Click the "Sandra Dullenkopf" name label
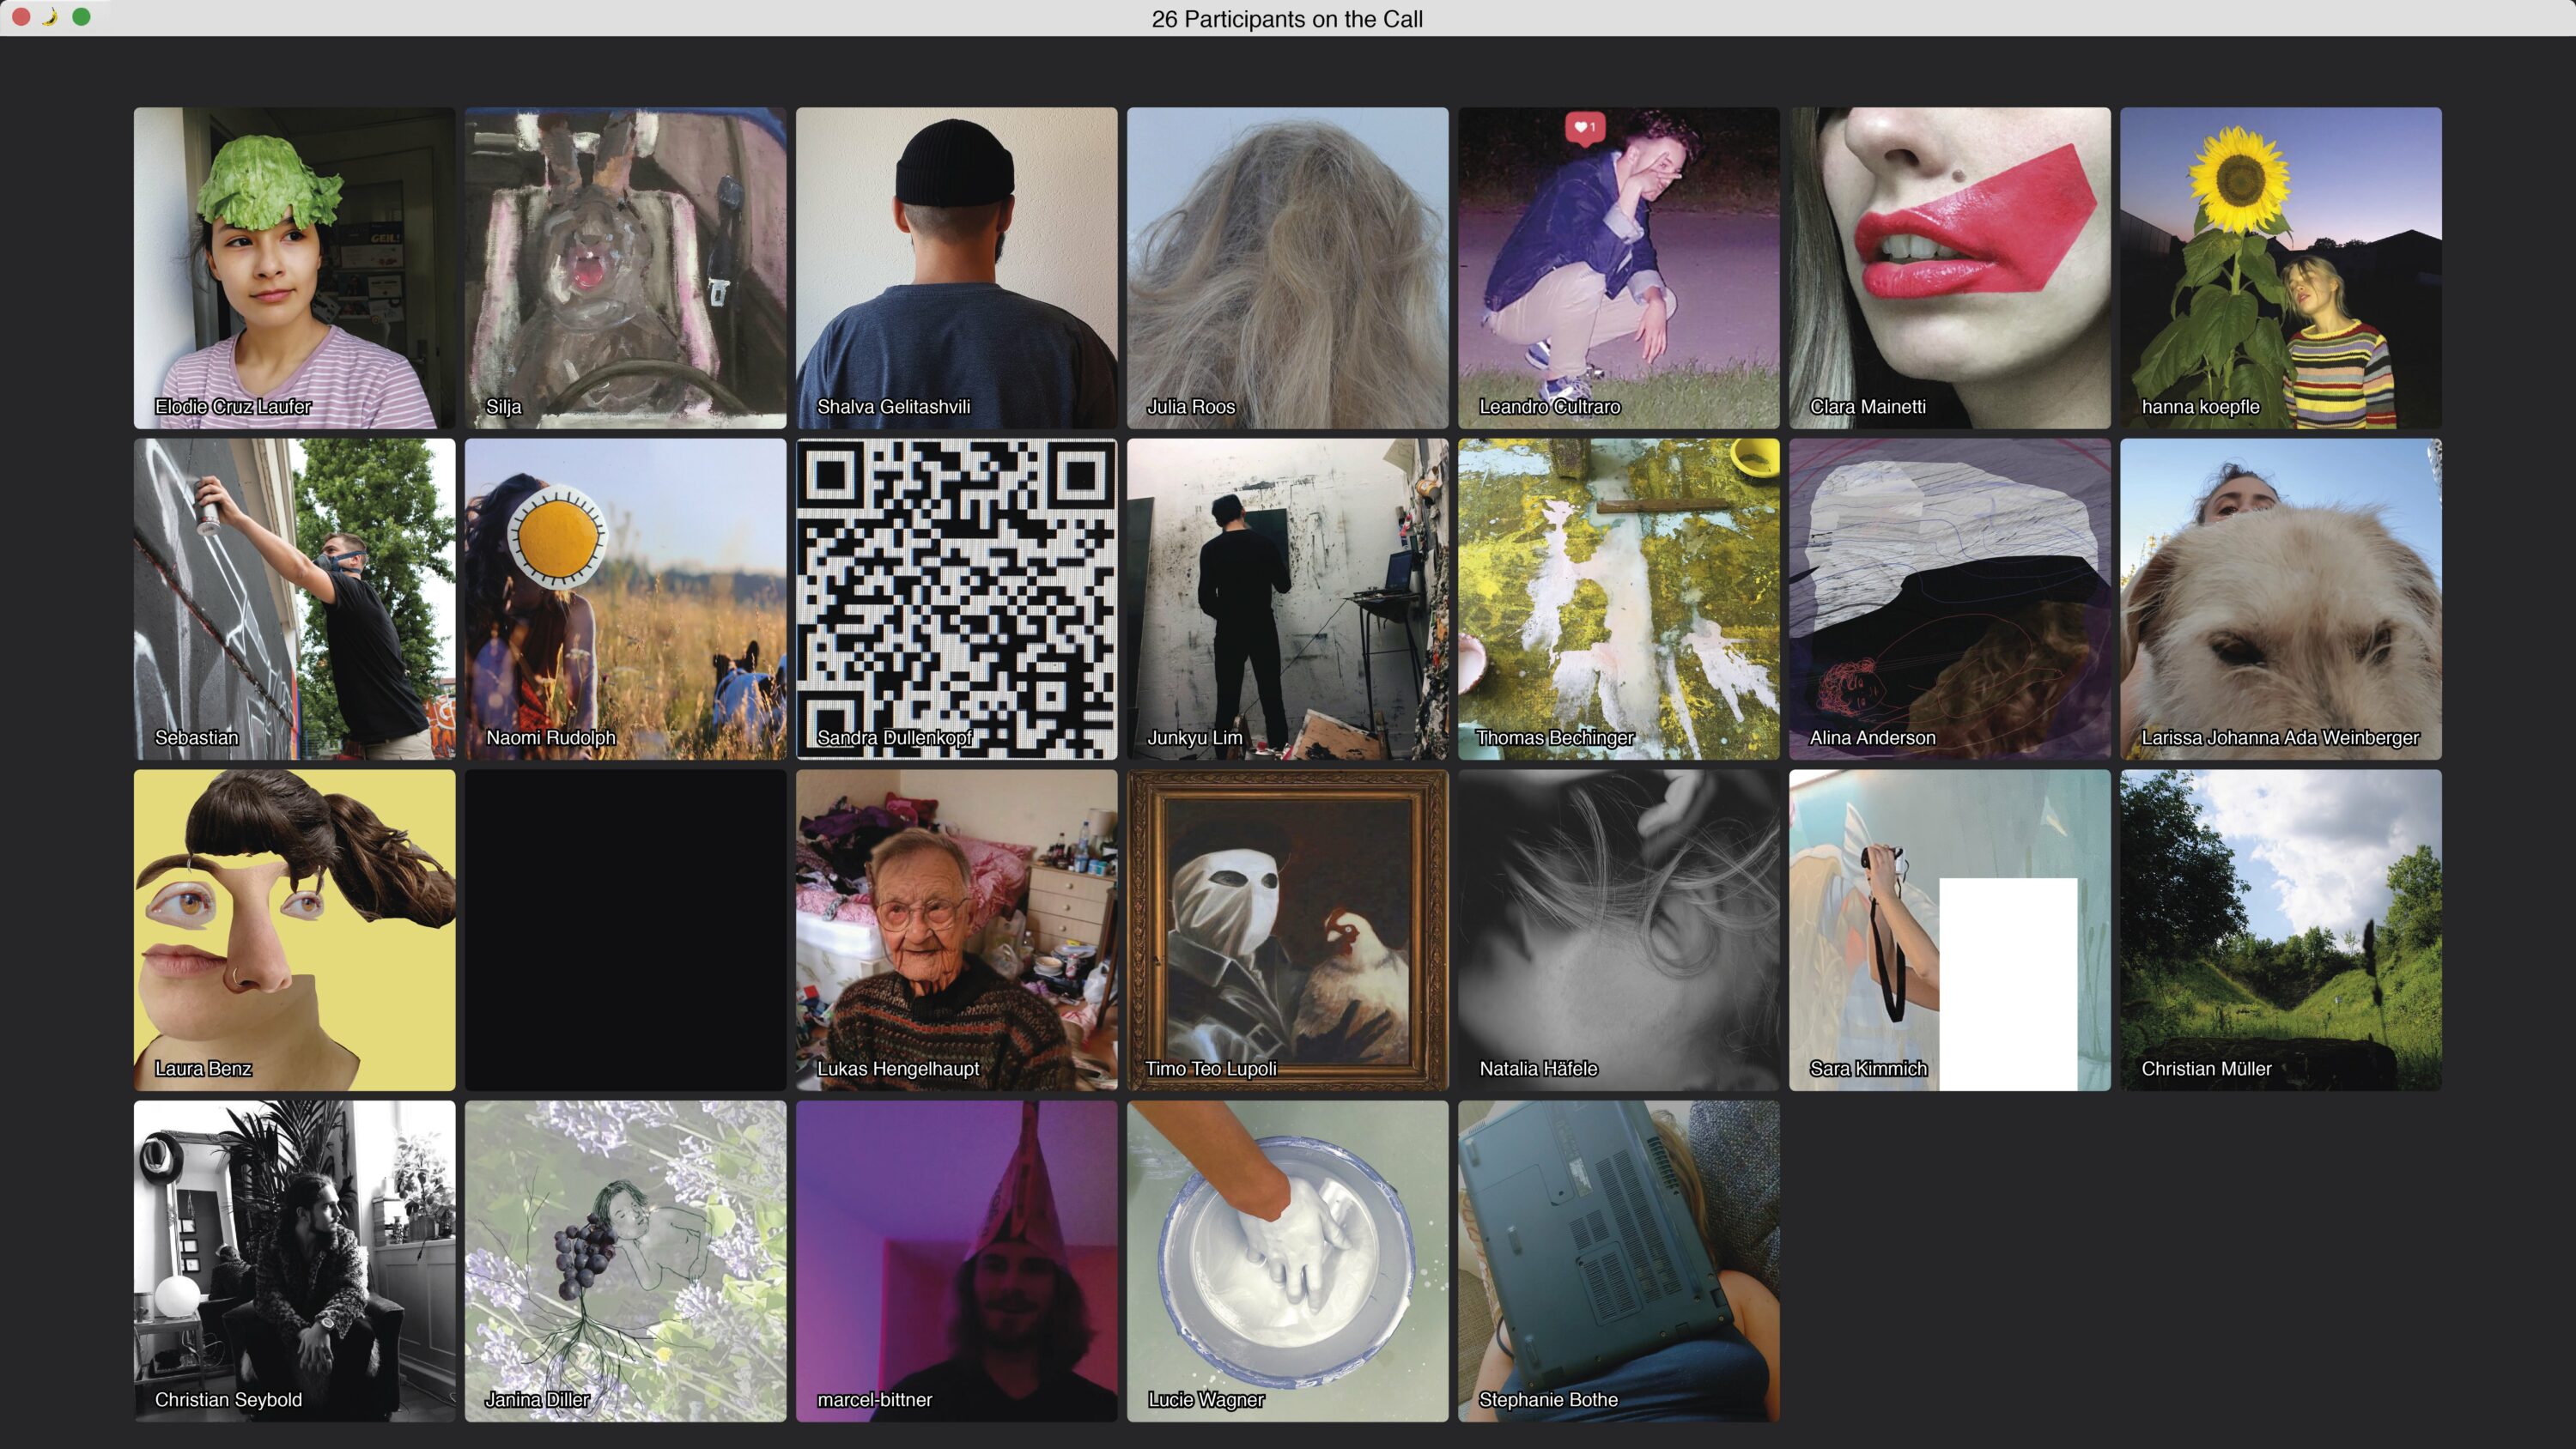The image size is (2576, 1449). [894, 738]
